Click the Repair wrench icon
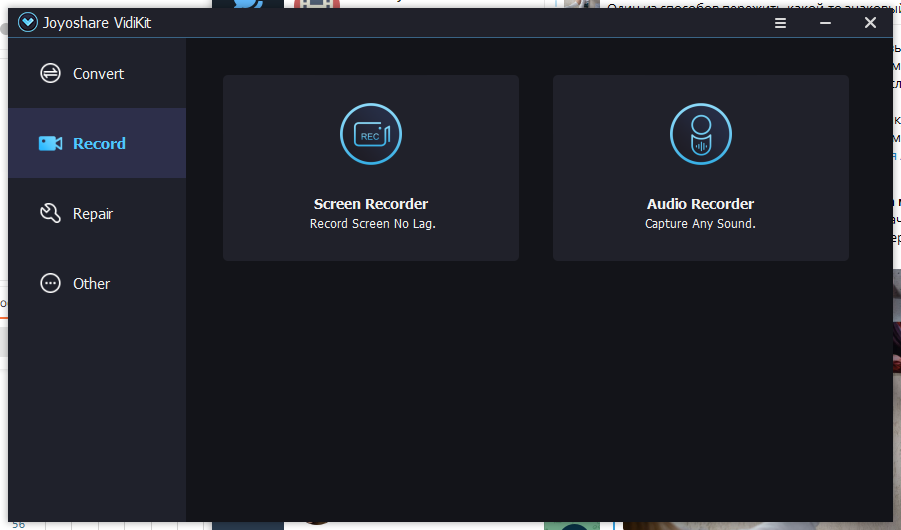The width and height of the screenshot is (901, 530). 51,213
